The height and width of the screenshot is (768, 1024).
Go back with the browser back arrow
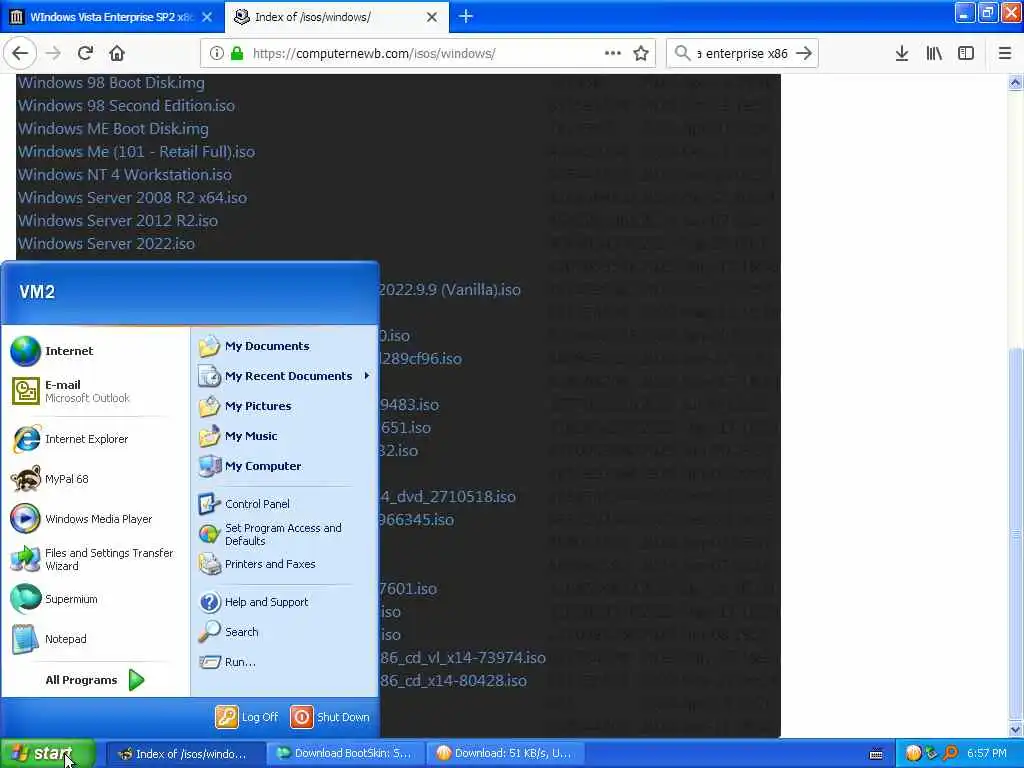20,53
